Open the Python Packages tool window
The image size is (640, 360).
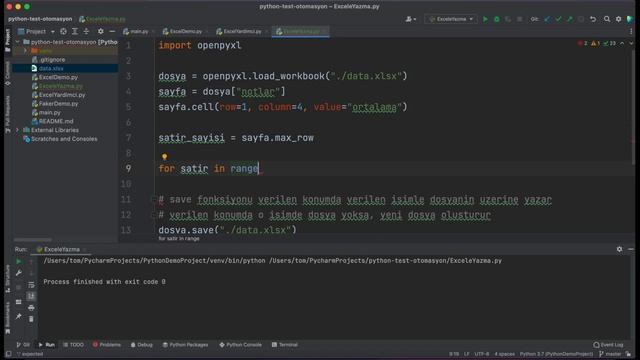point(185,345)
